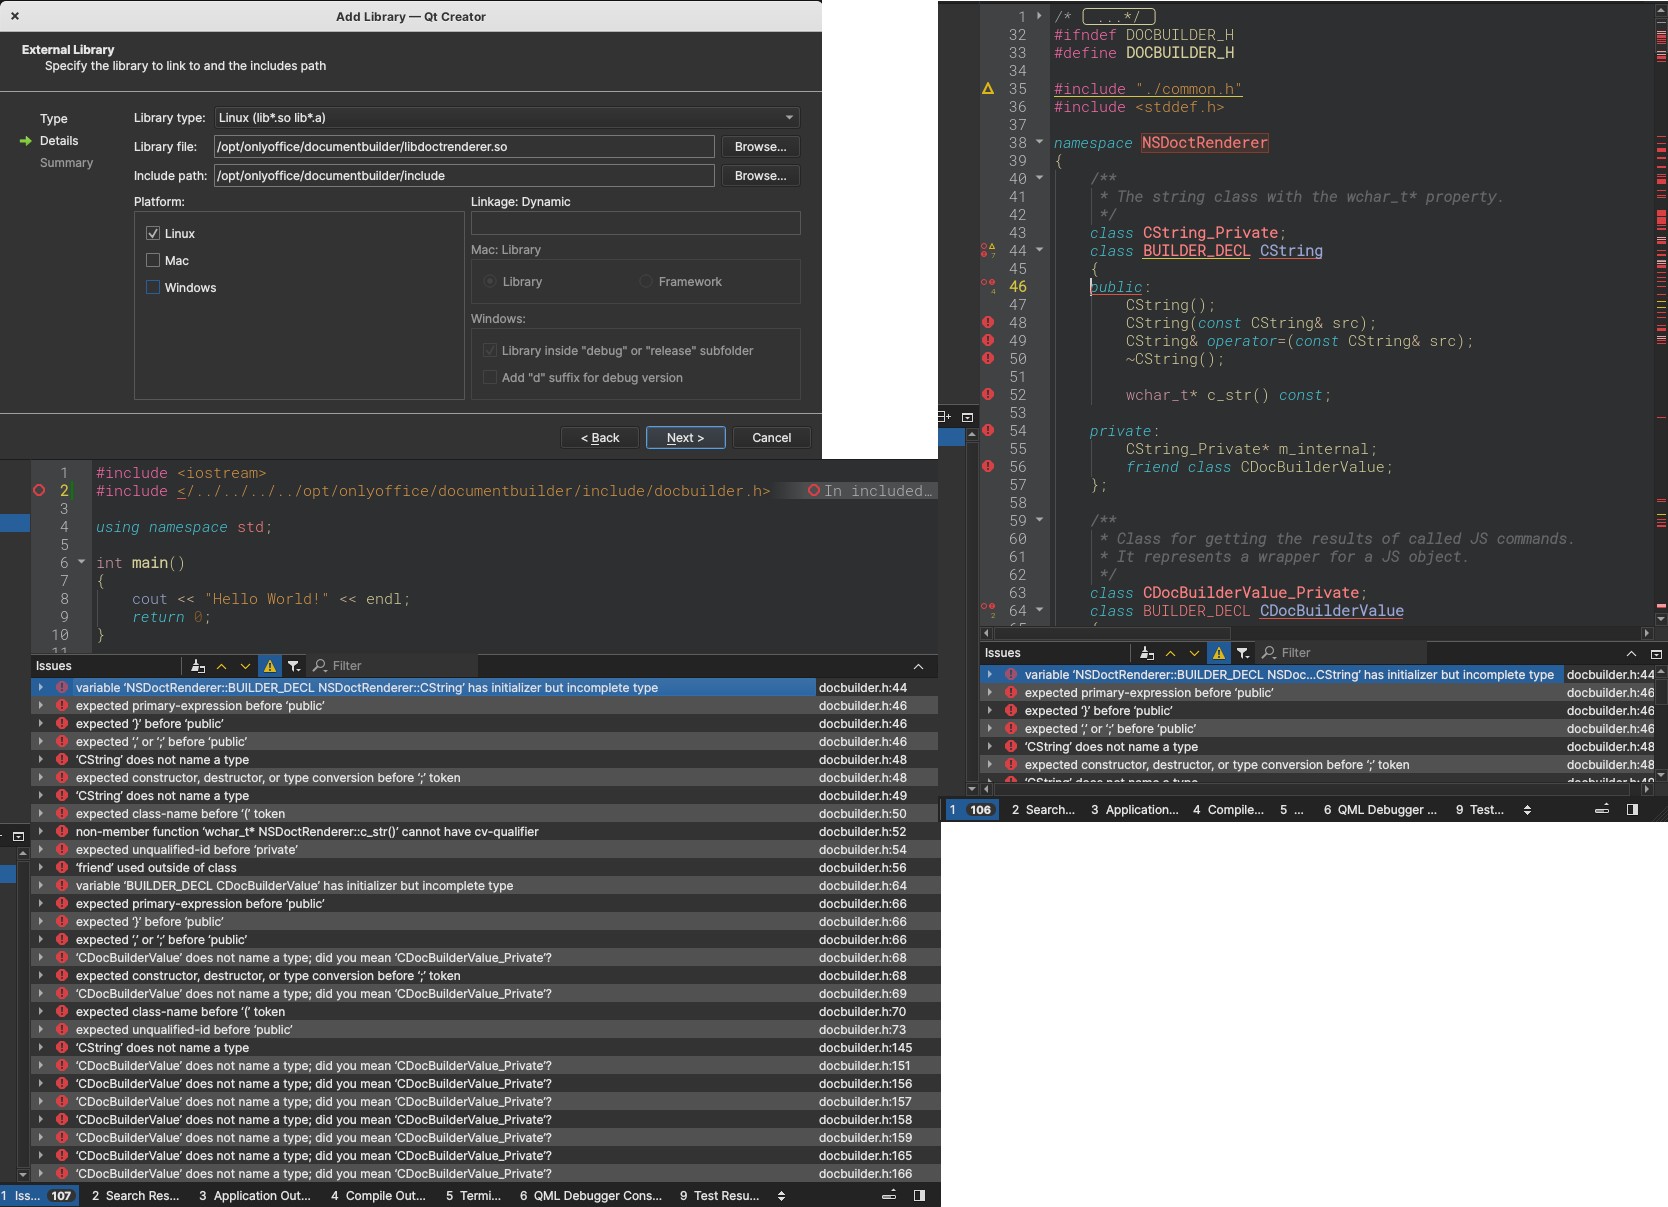Switch to '2 Search Res...' tab in left window
The width and height of the screenshot is (1668, 1207).
click(x=135, y=1195)
